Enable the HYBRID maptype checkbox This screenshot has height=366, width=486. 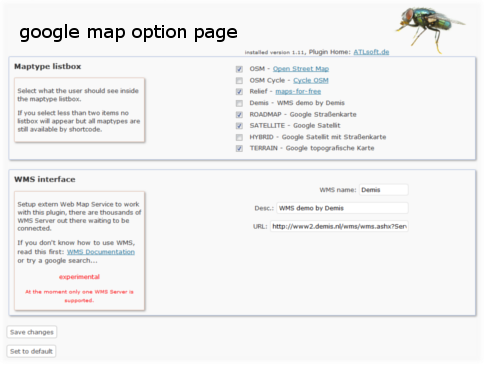[239, 137]
